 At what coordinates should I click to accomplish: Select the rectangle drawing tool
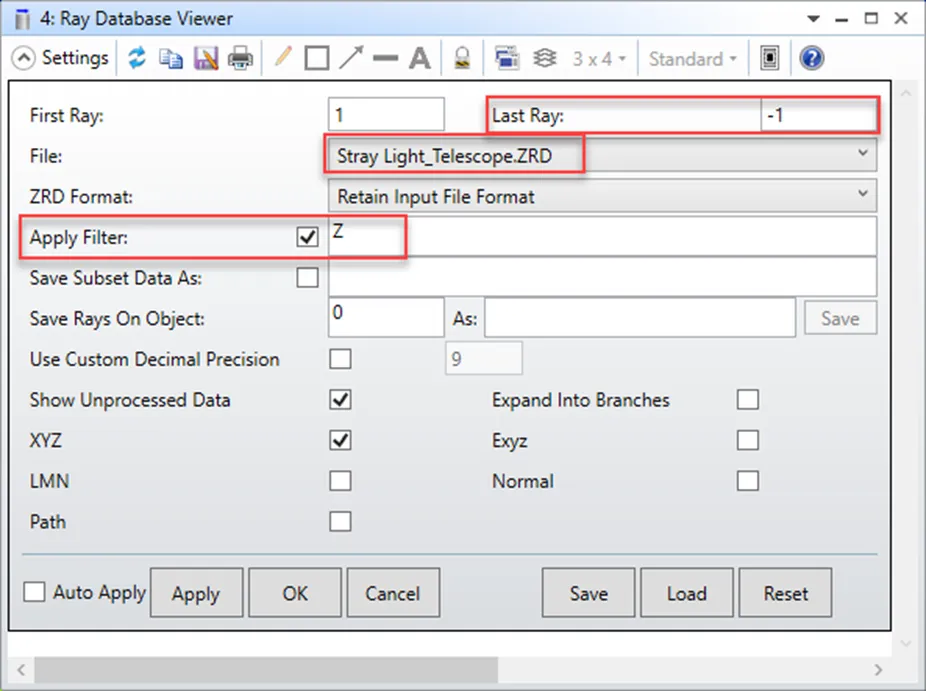(316, 58)
